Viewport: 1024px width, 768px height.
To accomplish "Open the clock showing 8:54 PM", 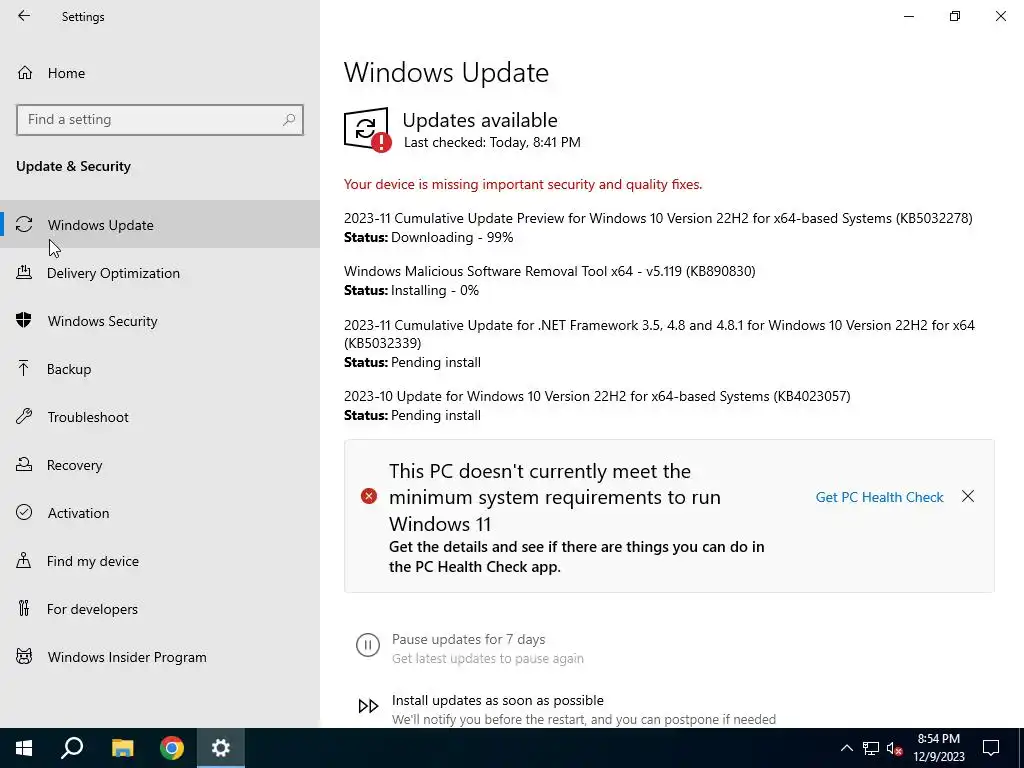I will (x=939, y=748).
